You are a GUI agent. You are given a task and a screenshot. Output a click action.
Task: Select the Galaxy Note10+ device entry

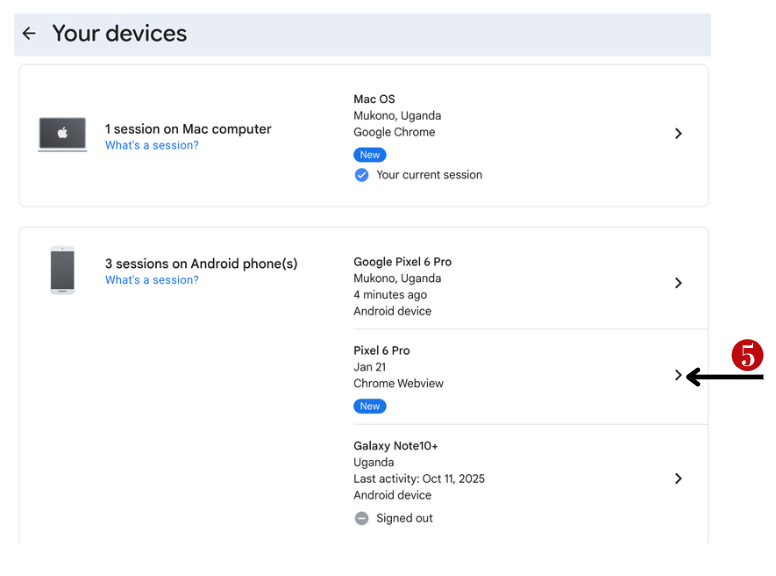[x=396, y=446]
